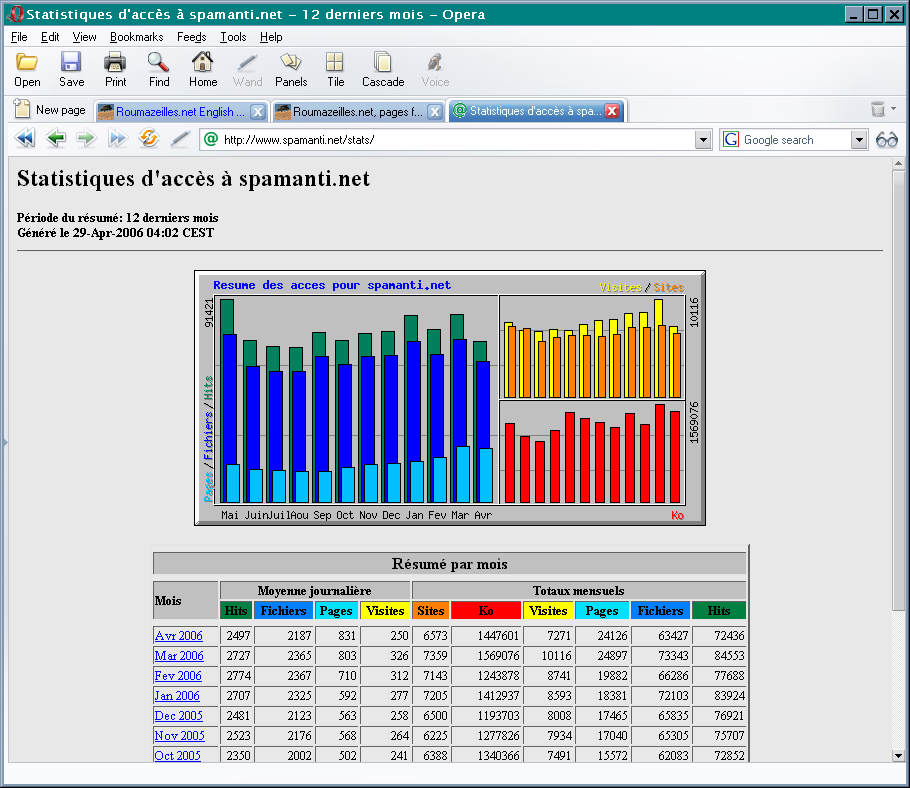This screenshot has height=788, width=910.
Task: Click the Résumé par mois table title
Action: (x=450, y=564)
